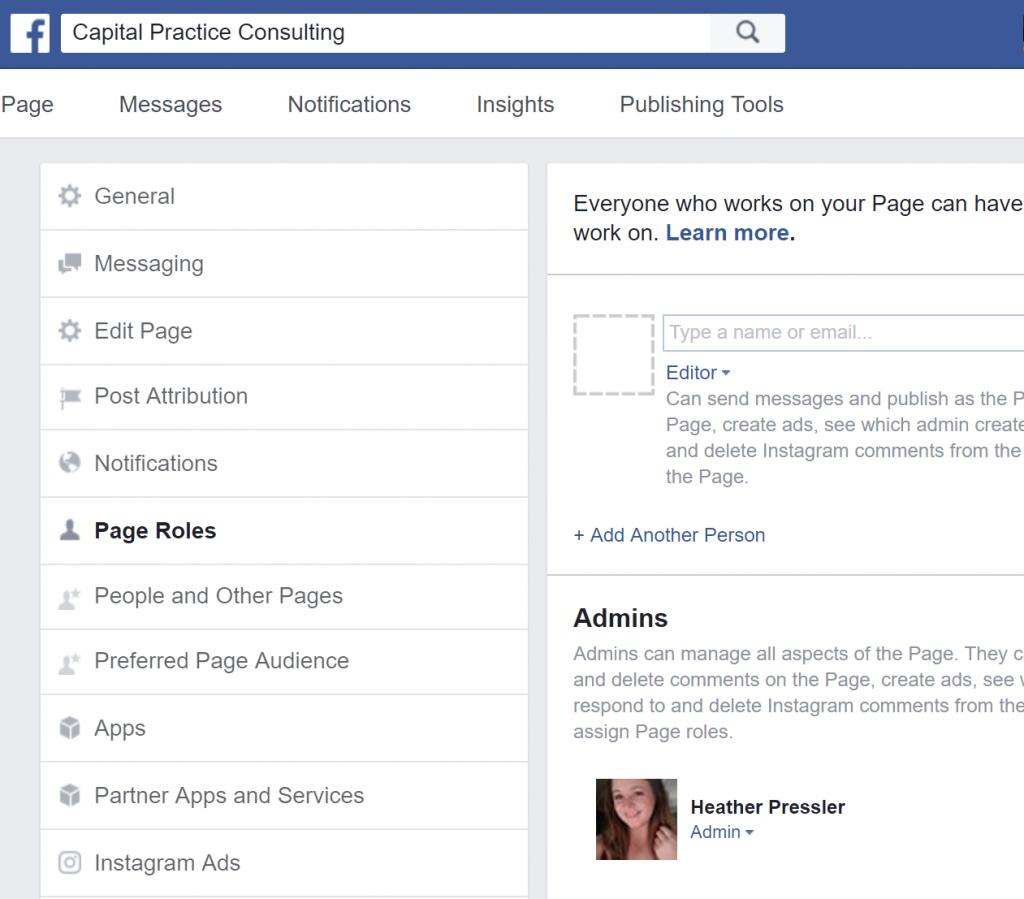Click the empty dashed profile placeholder

pyautogui.click(x=614, y=355)
